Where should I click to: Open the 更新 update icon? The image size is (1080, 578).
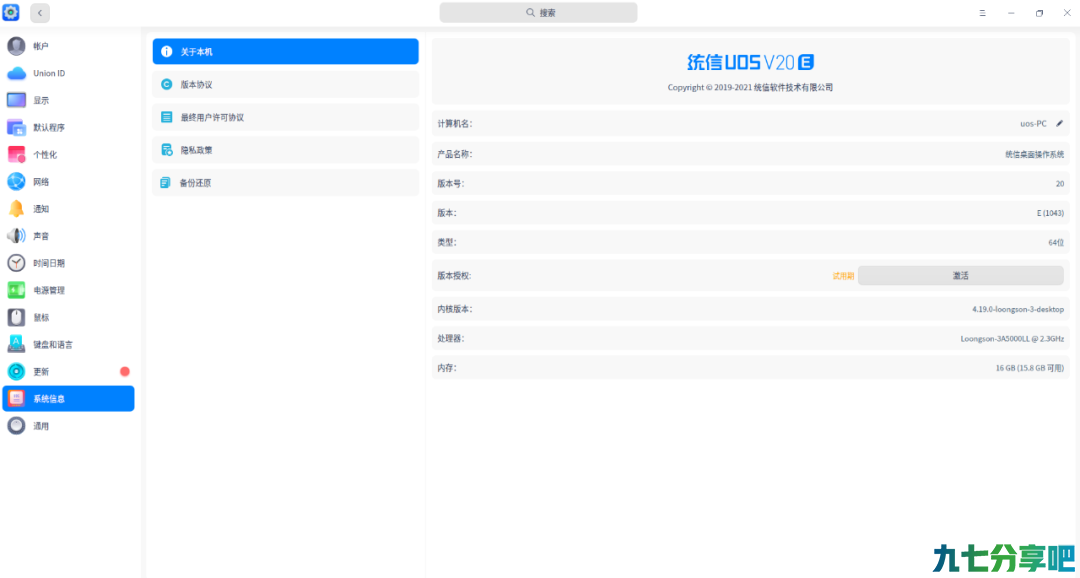pyautogui.click(x=16, y=371)
